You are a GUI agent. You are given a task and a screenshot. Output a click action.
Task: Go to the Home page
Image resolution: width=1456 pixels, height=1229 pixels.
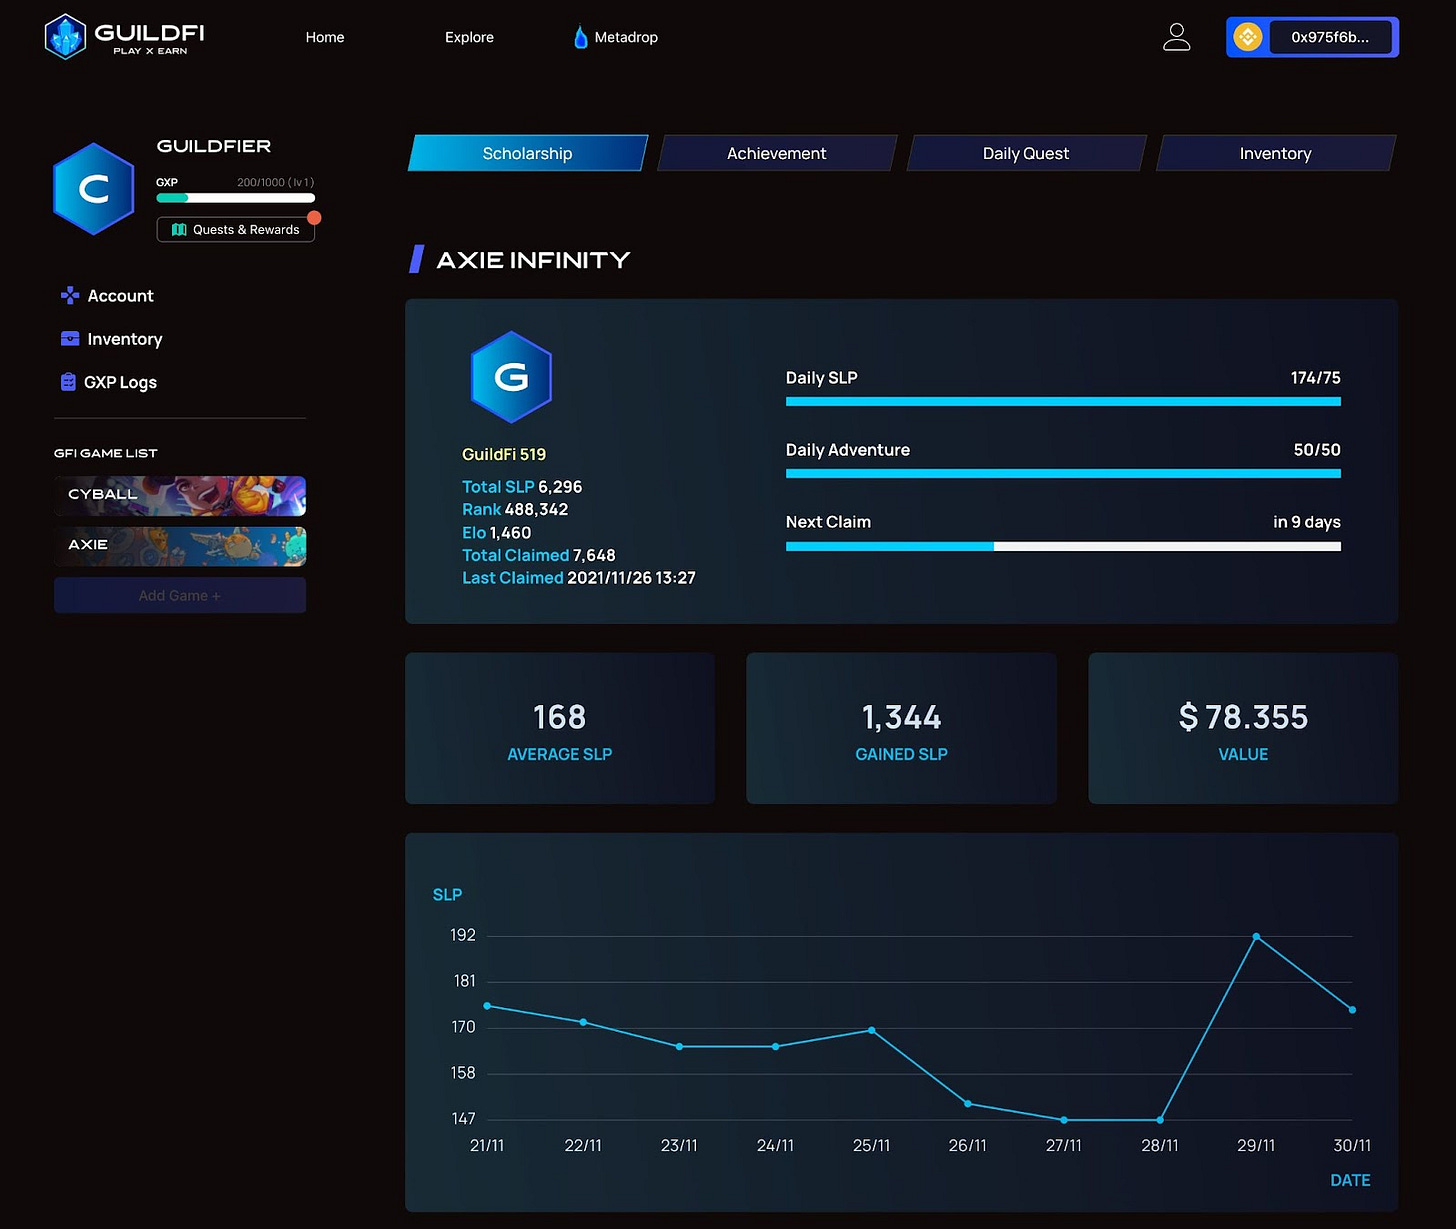(x=325, y=37)
